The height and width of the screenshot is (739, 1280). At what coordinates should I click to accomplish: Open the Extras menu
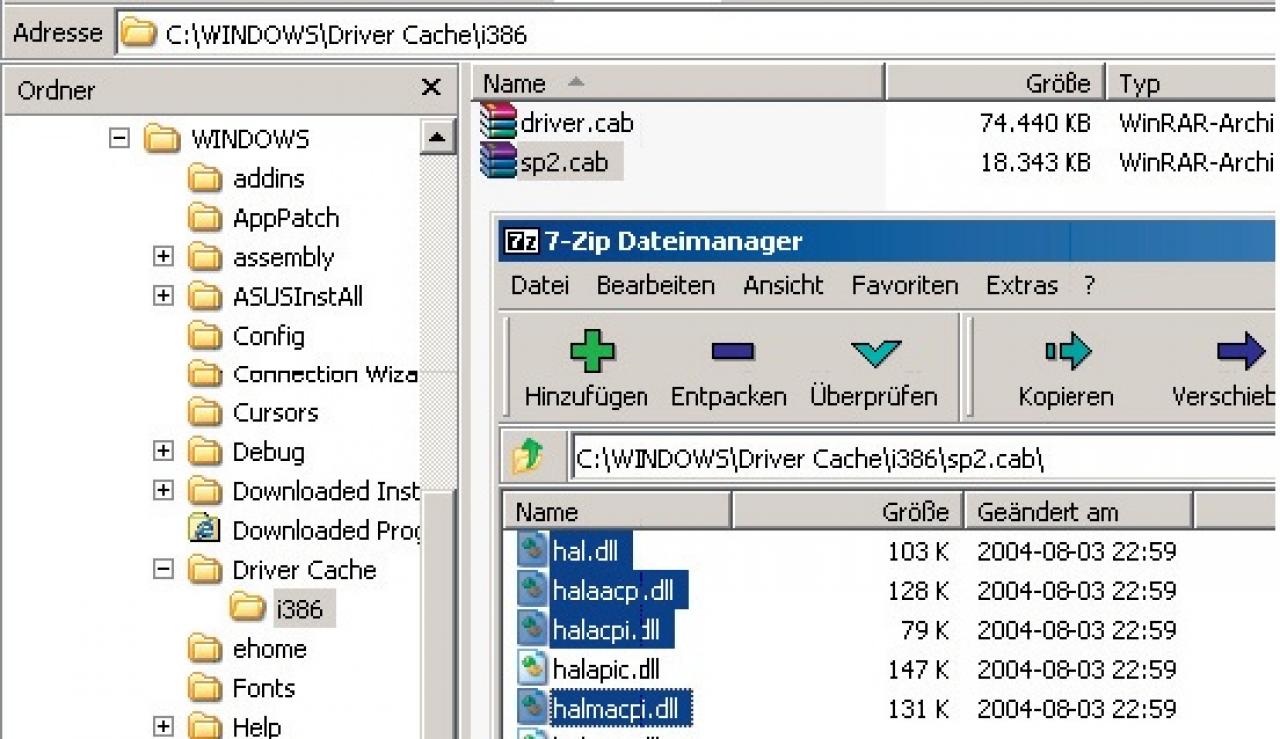pos(1021,285)
